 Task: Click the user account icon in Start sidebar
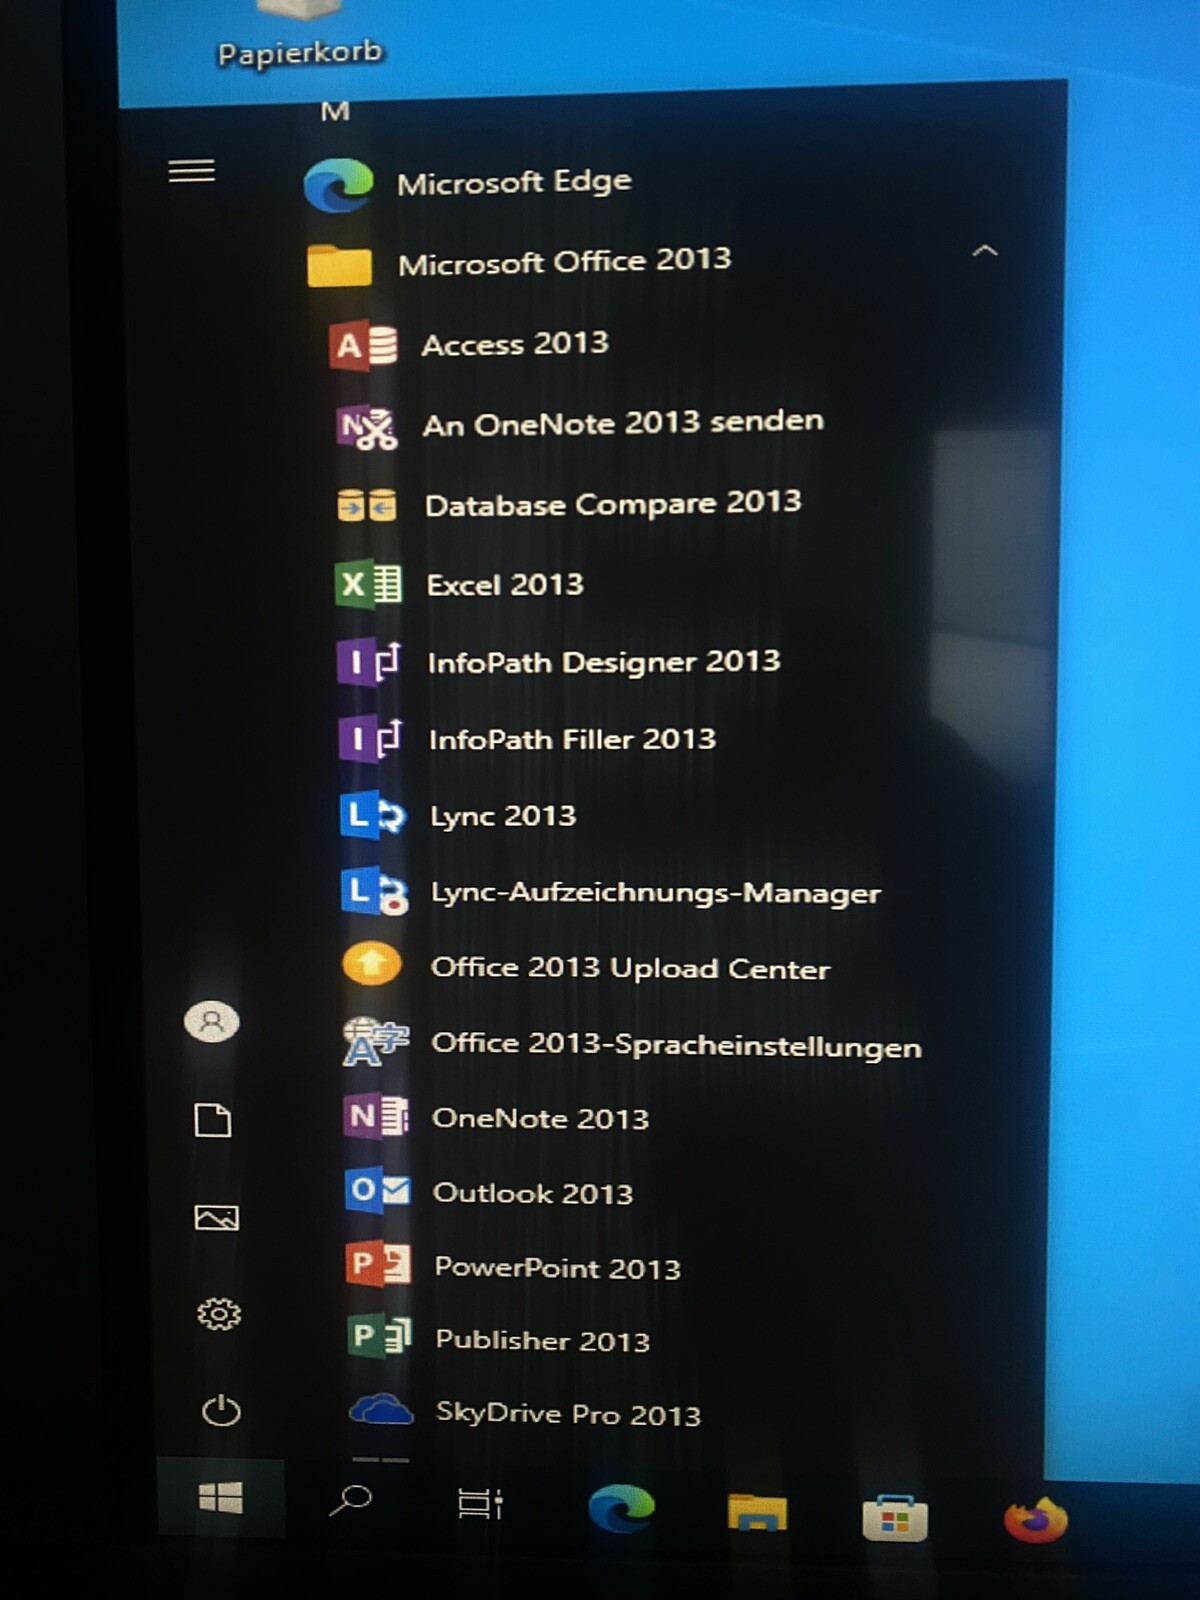coord(211,1022)
